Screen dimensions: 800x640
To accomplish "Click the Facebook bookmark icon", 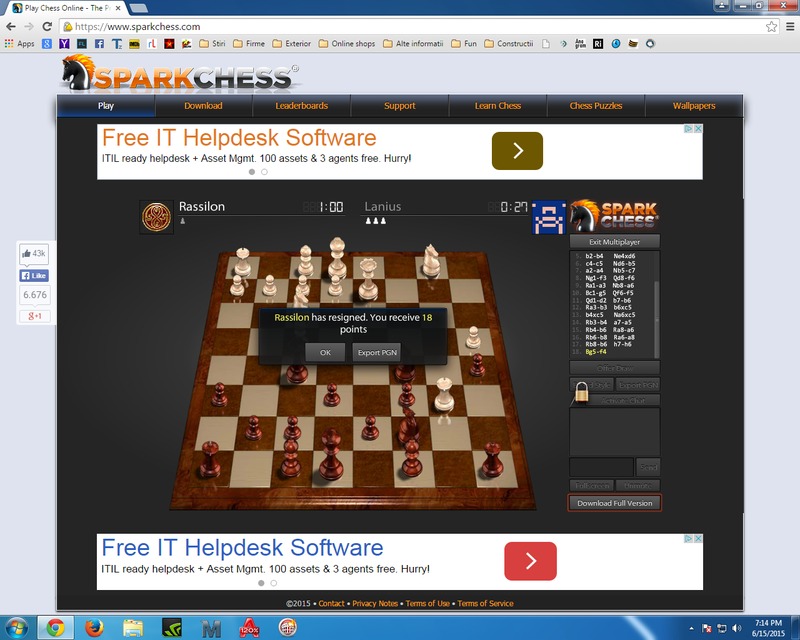I will click(x=99, y=44).
